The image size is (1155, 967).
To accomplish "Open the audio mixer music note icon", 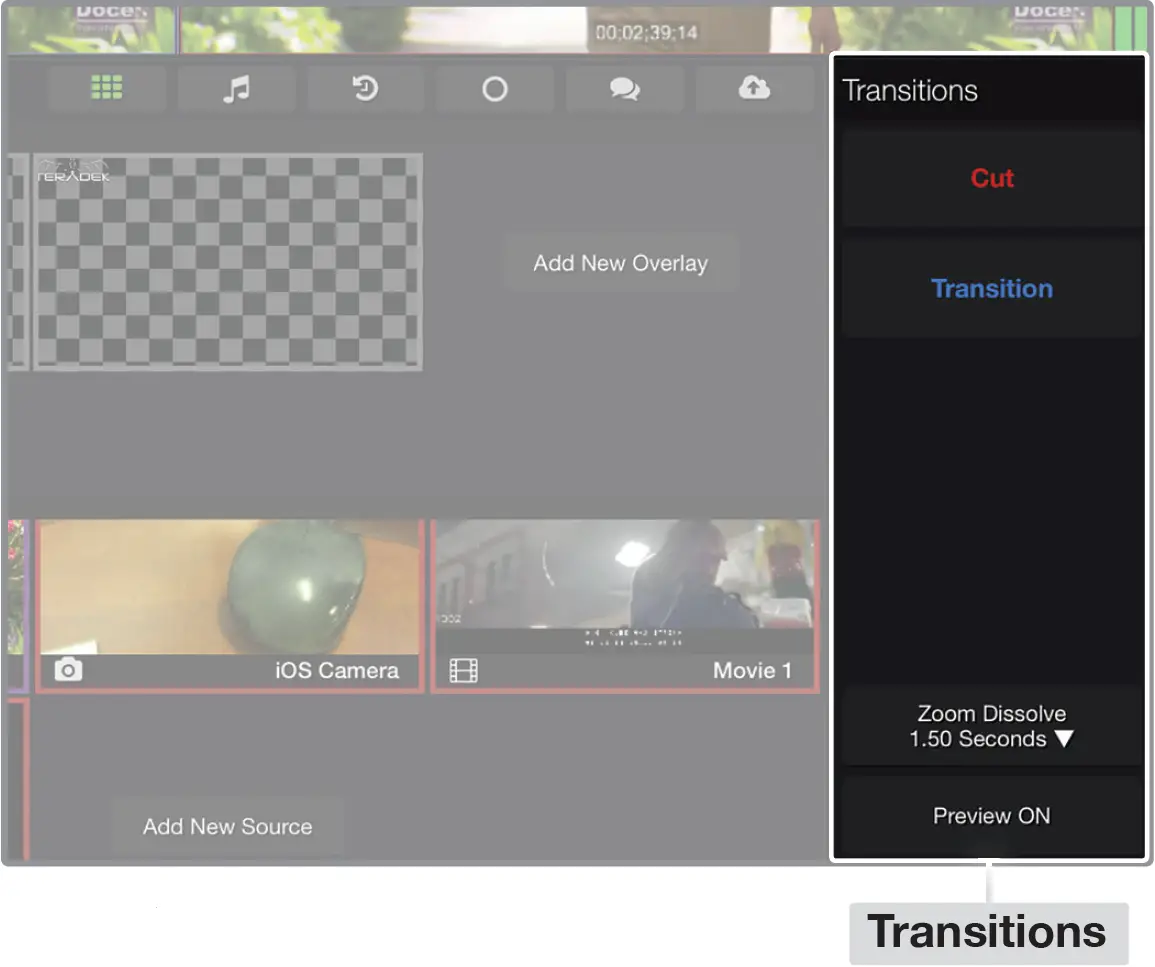I will point(236,88).
